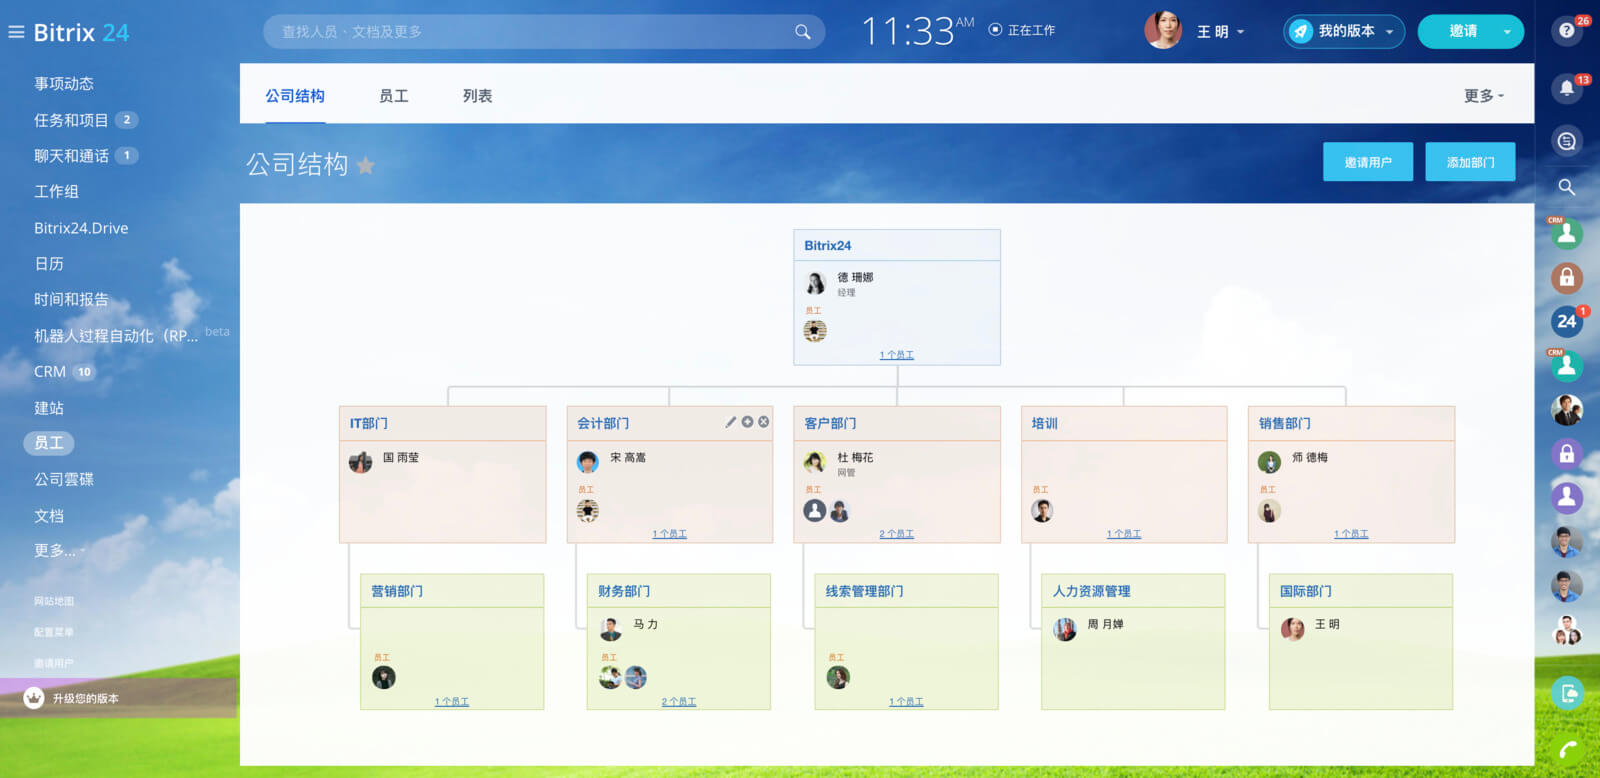Click 马 力 avatar in 财务部门

click(611, 629)
